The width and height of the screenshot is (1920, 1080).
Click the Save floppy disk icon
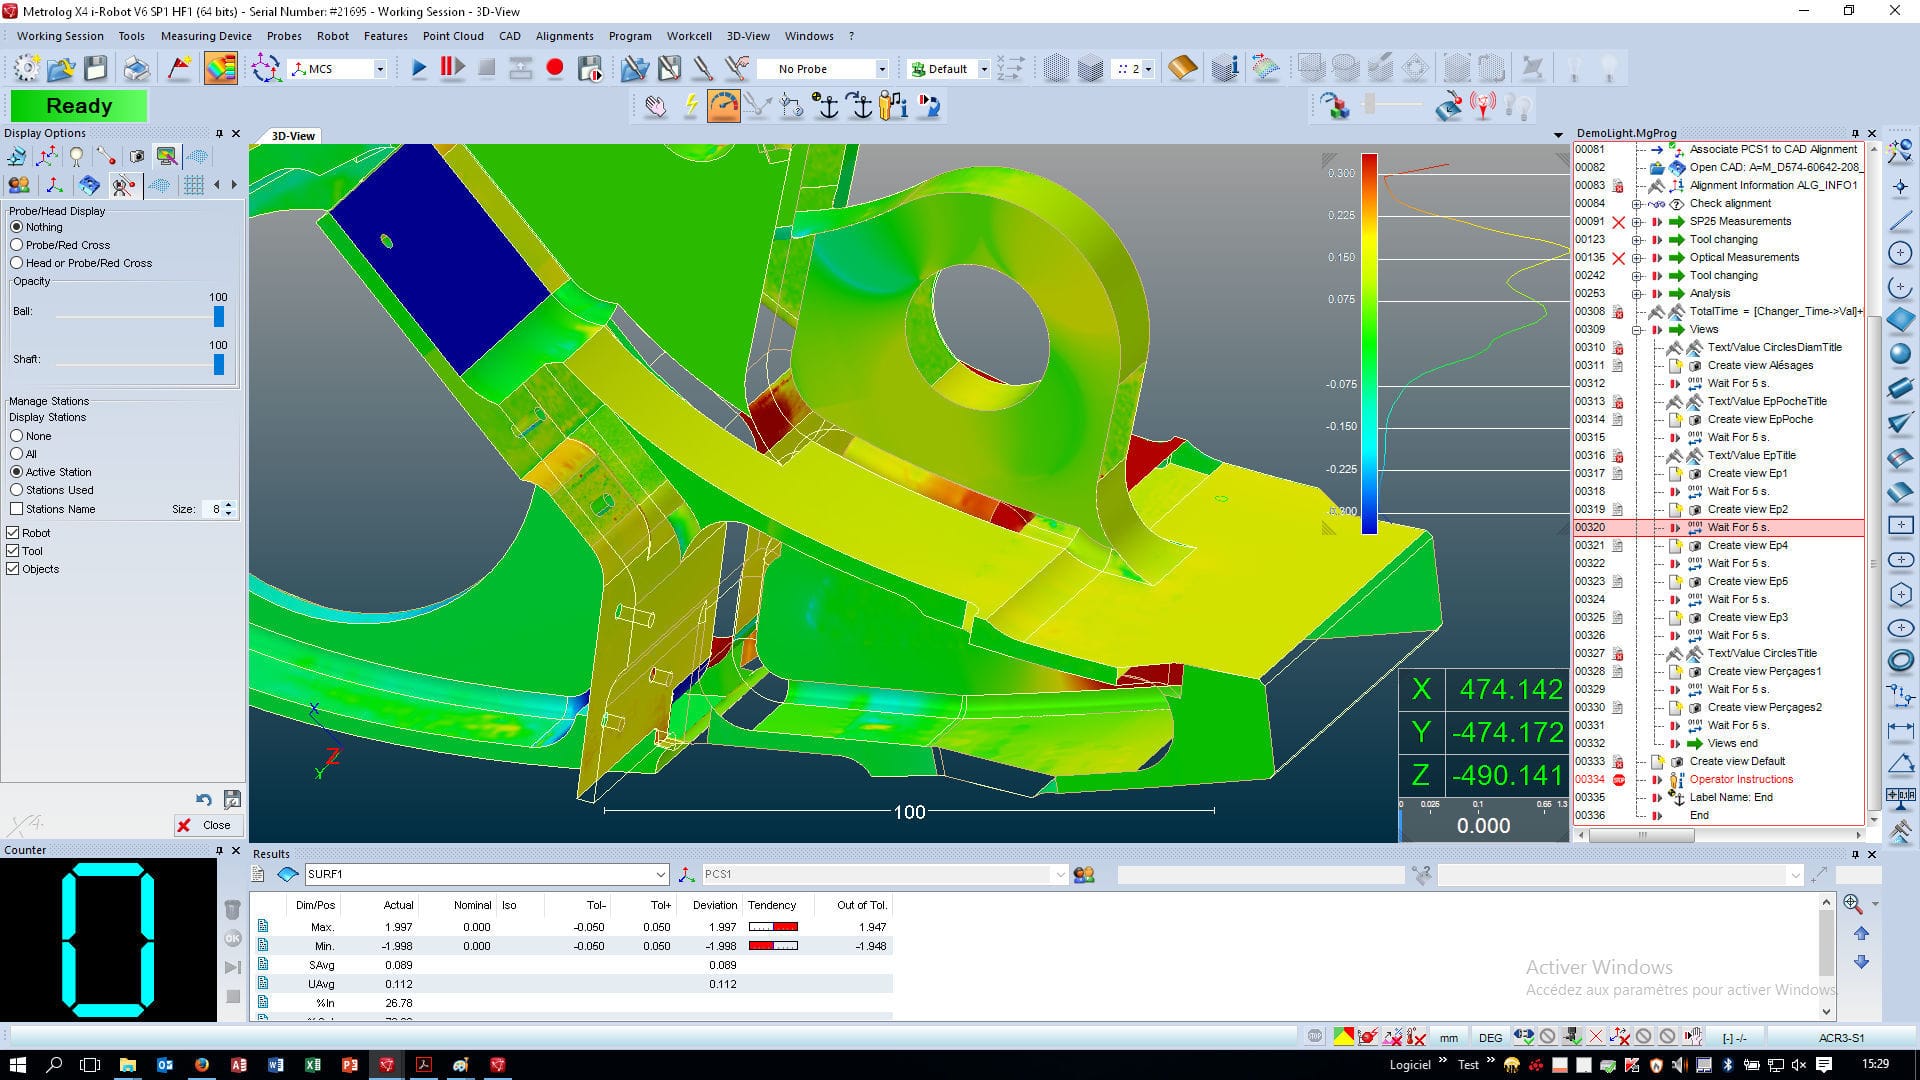tap(96, 68)
